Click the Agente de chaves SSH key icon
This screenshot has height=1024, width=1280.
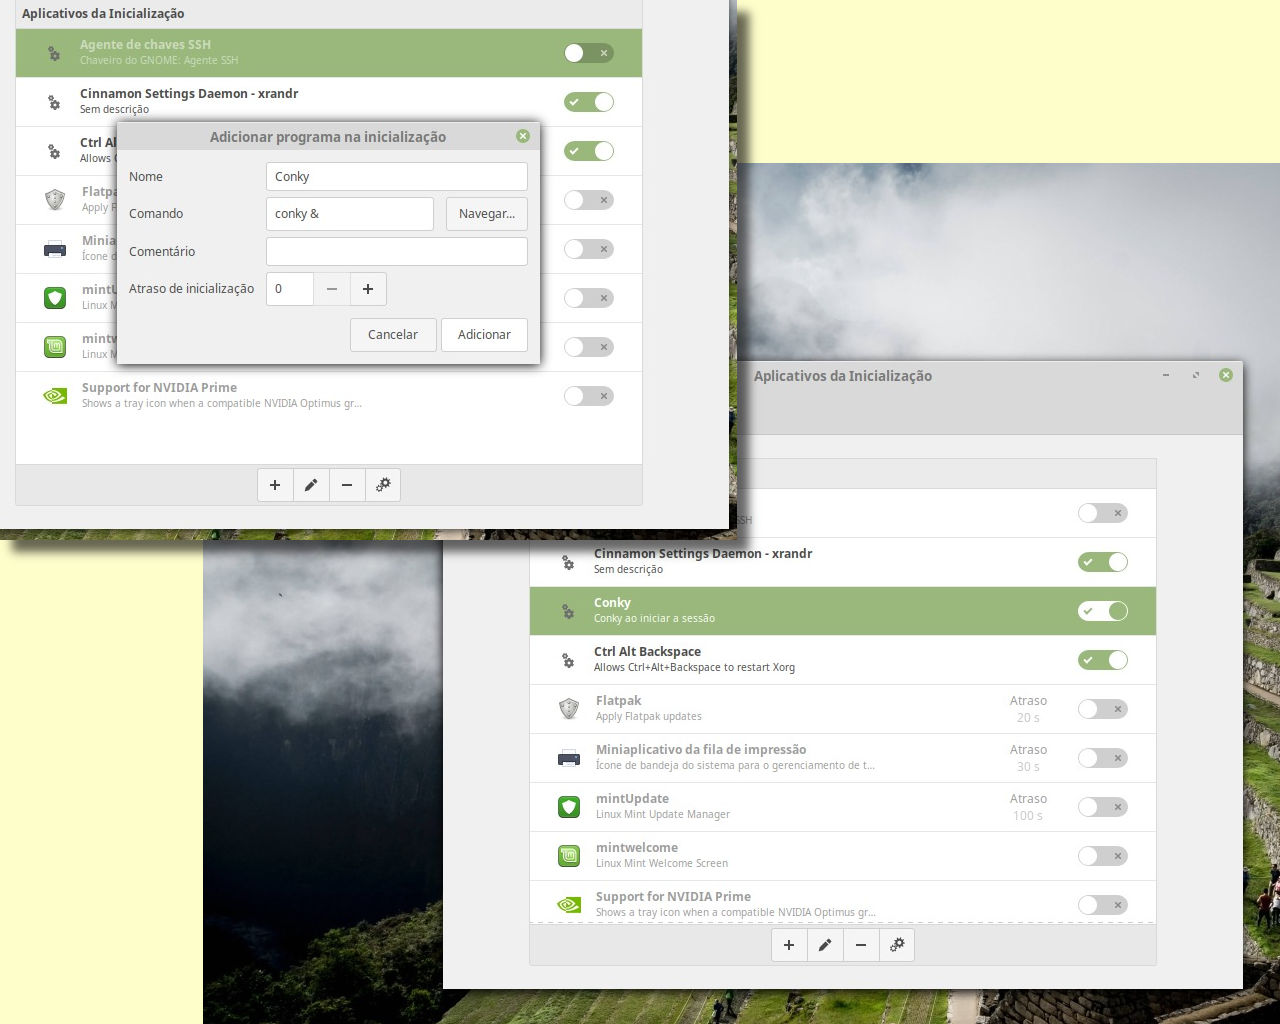click(54, 52)
